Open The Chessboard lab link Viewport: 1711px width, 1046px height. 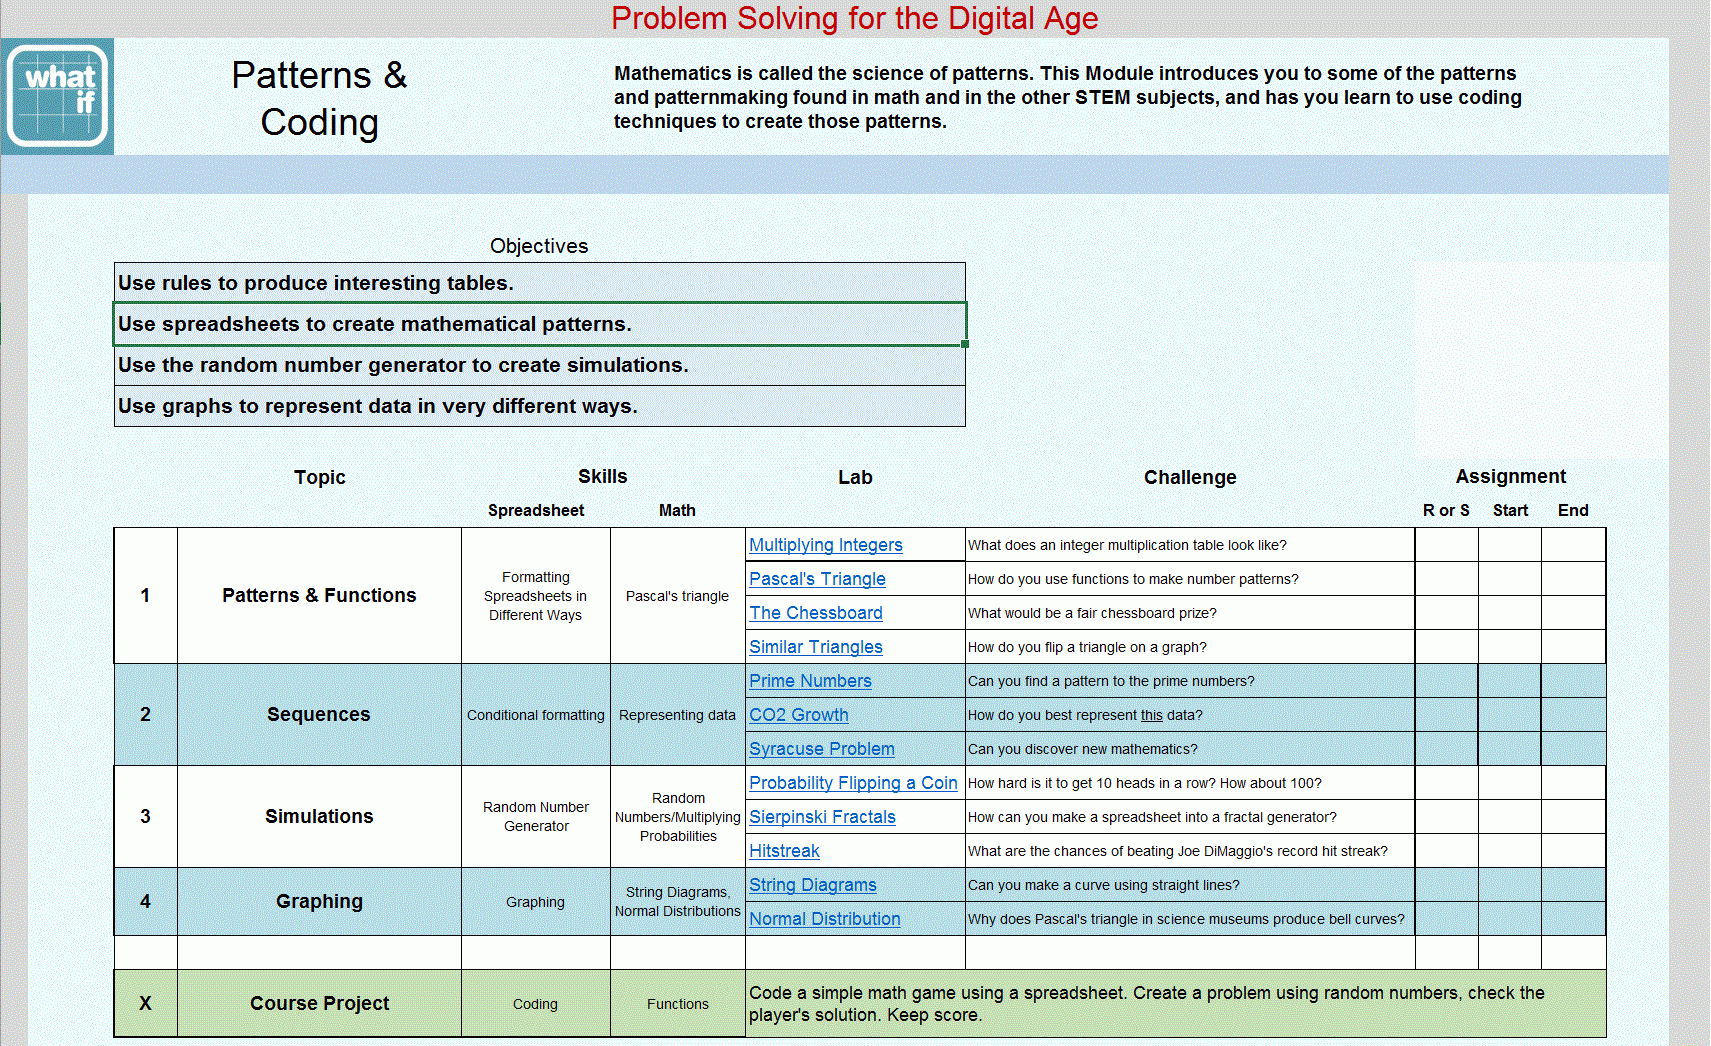coord(816,613)
